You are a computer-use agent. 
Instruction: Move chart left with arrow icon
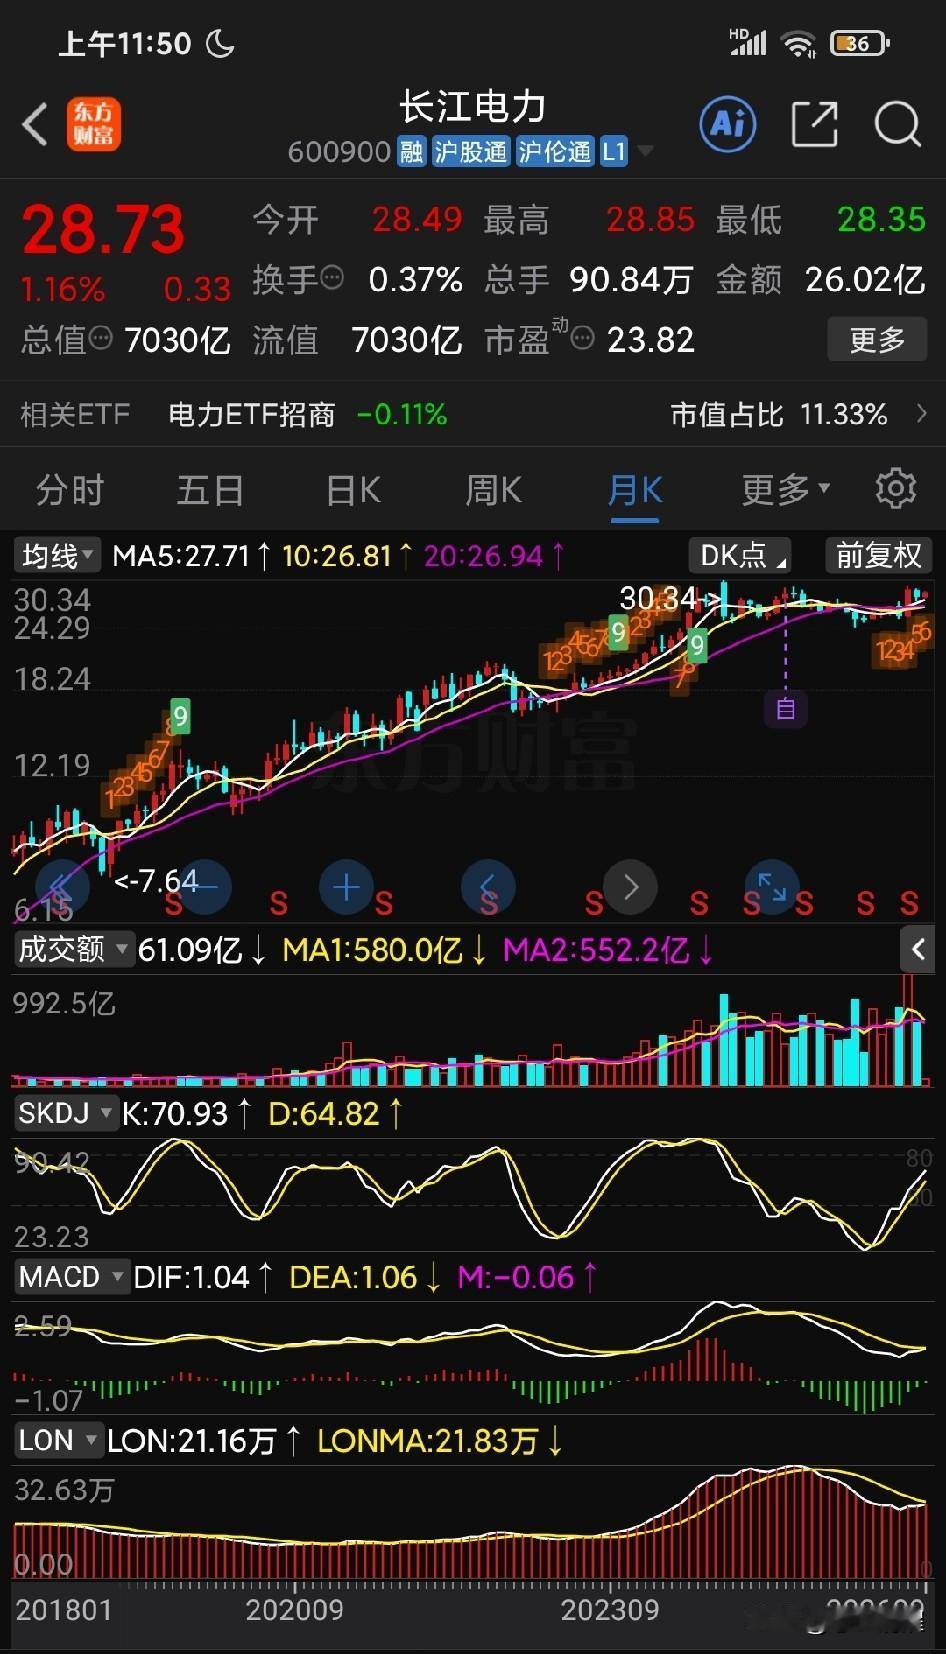pos(488,886)
